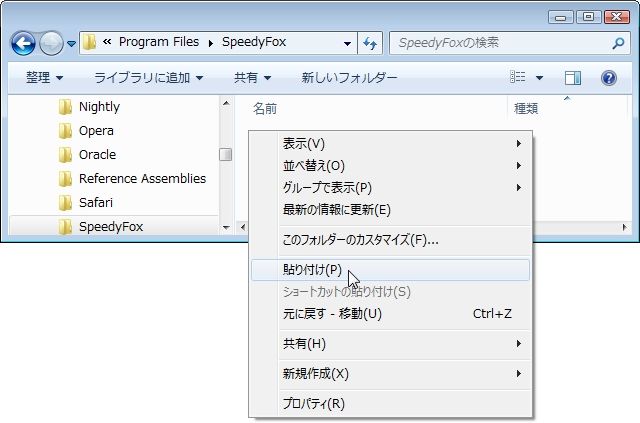Open the グループで表示(P) submenu
Viewport: 640px width, 423px height.
point(390,188)
